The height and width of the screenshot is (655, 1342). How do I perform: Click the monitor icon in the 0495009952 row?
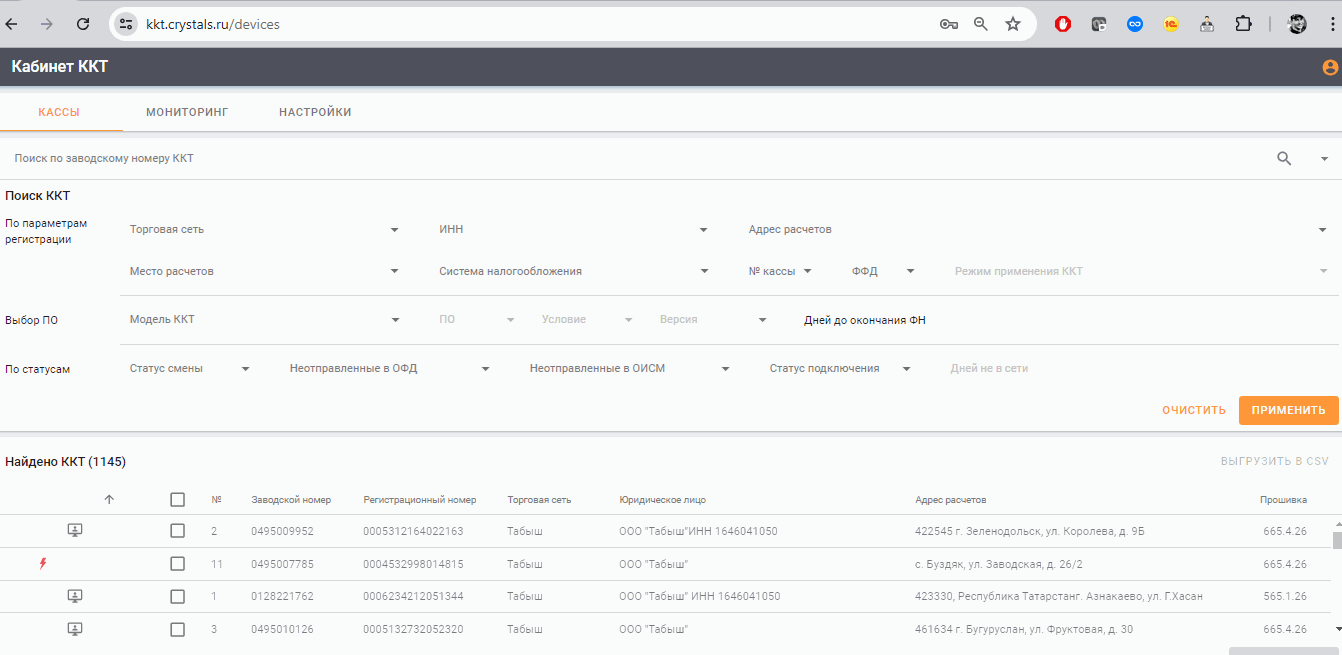75,531
